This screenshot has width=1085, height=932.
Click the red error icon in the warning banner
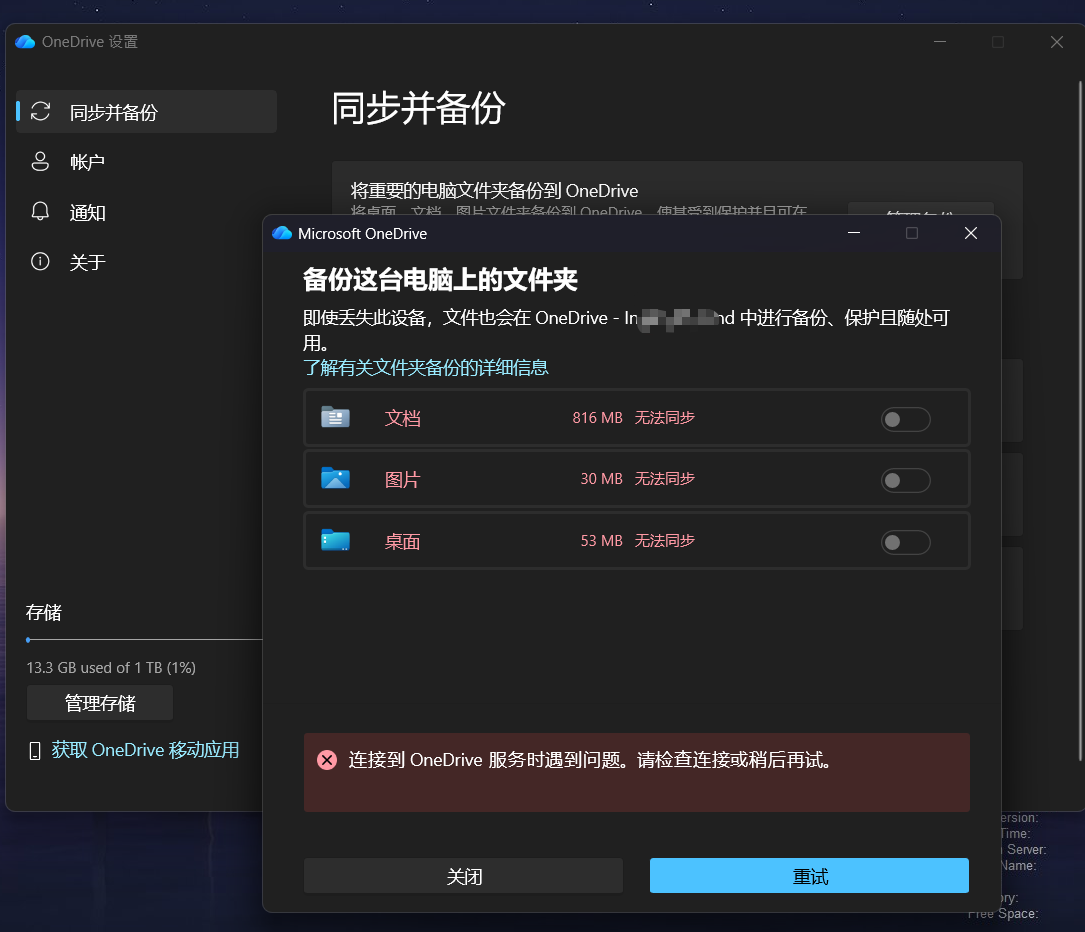(327, 760)
